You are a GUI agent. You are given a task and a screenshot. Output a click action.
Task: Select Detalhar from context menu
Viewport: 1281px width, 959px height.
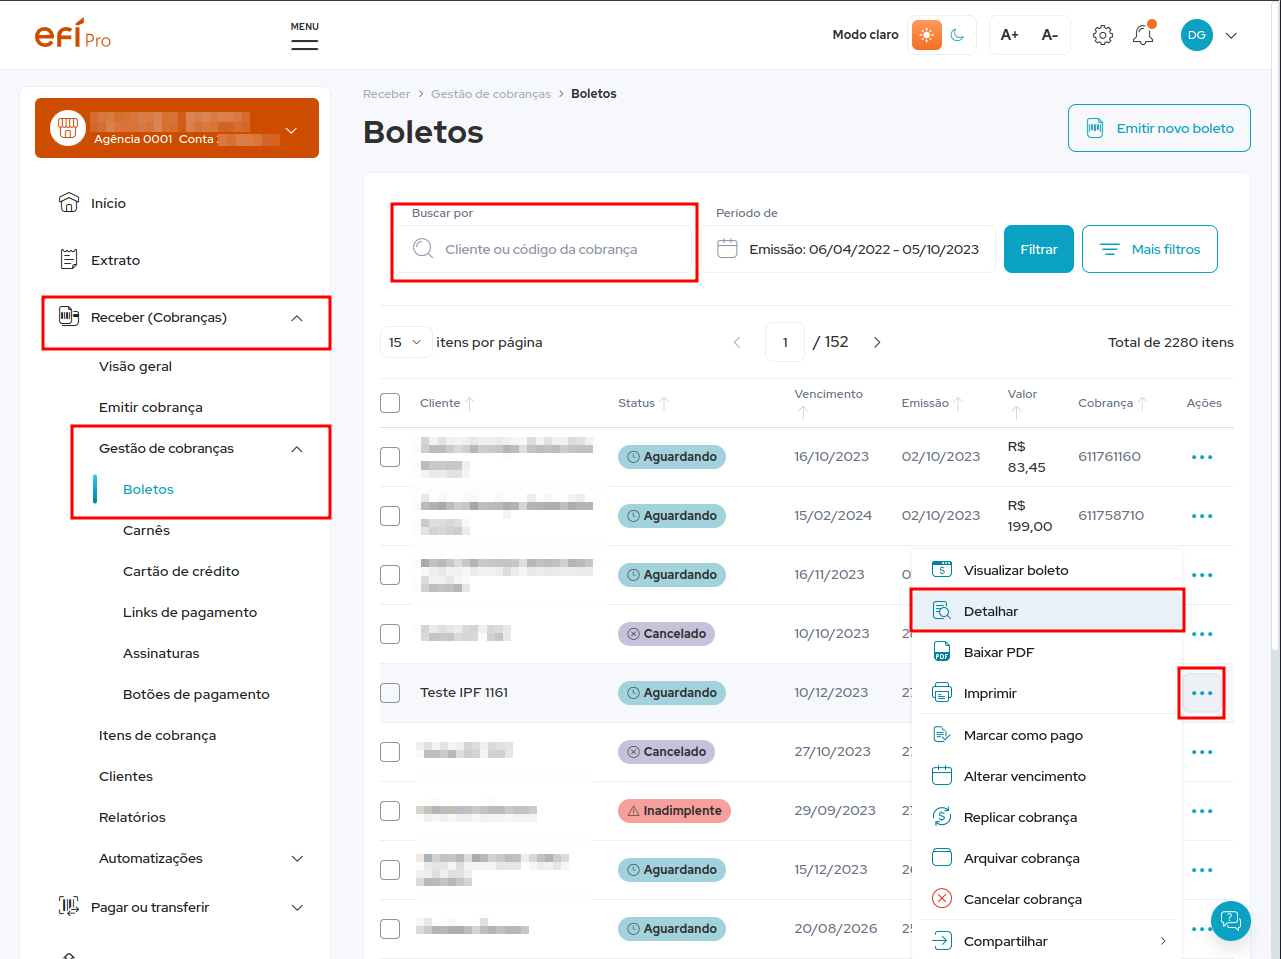1047,611
